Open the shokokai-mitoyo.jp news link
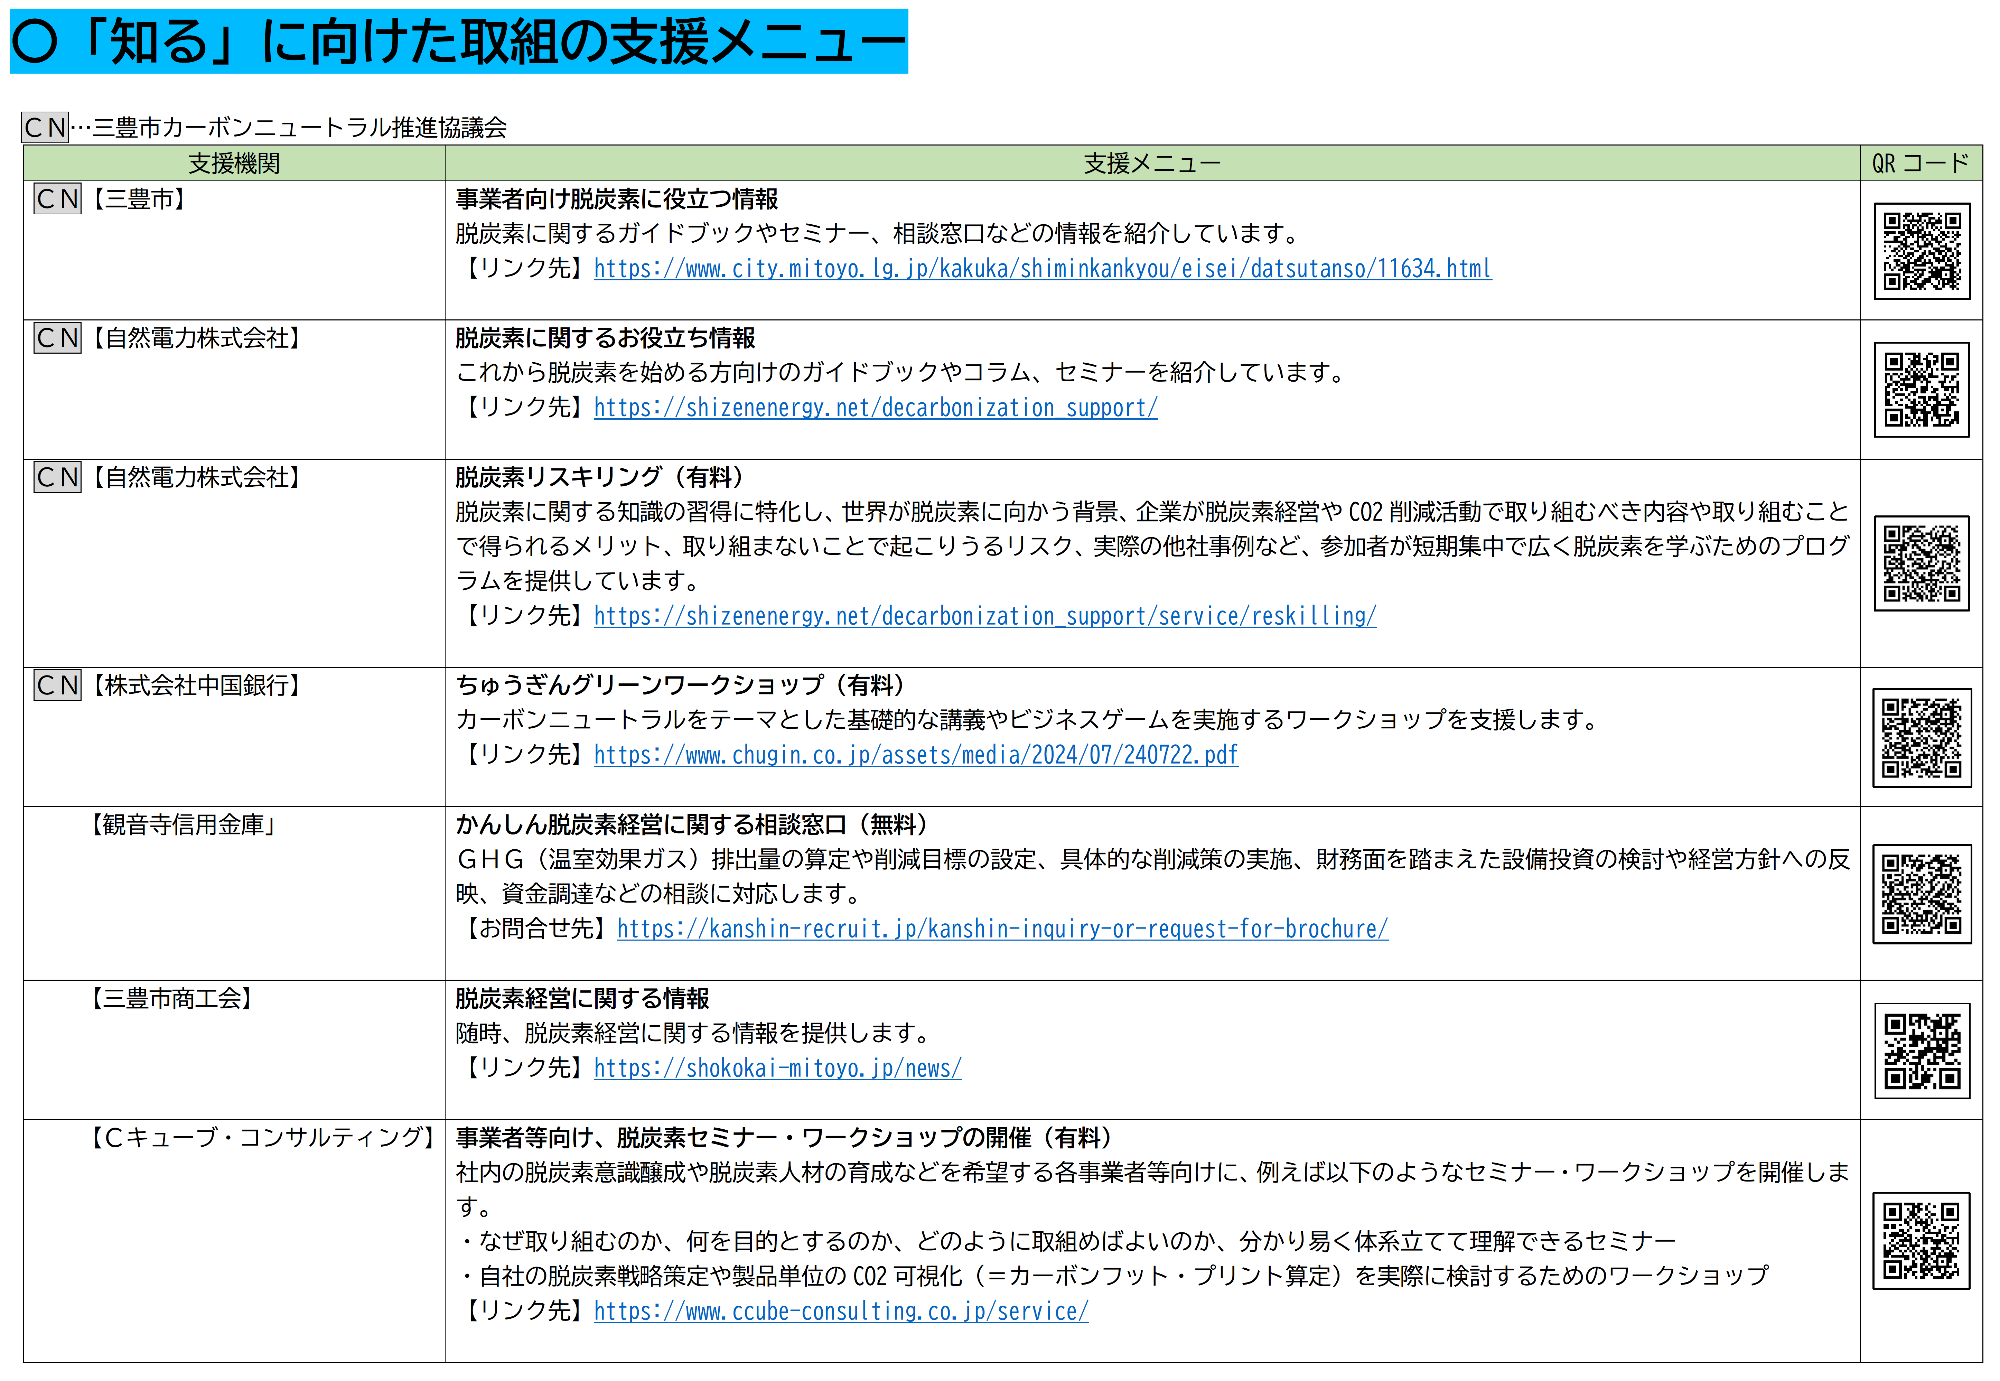This screenshot has width=2000, height=1381. [777, 1068]
